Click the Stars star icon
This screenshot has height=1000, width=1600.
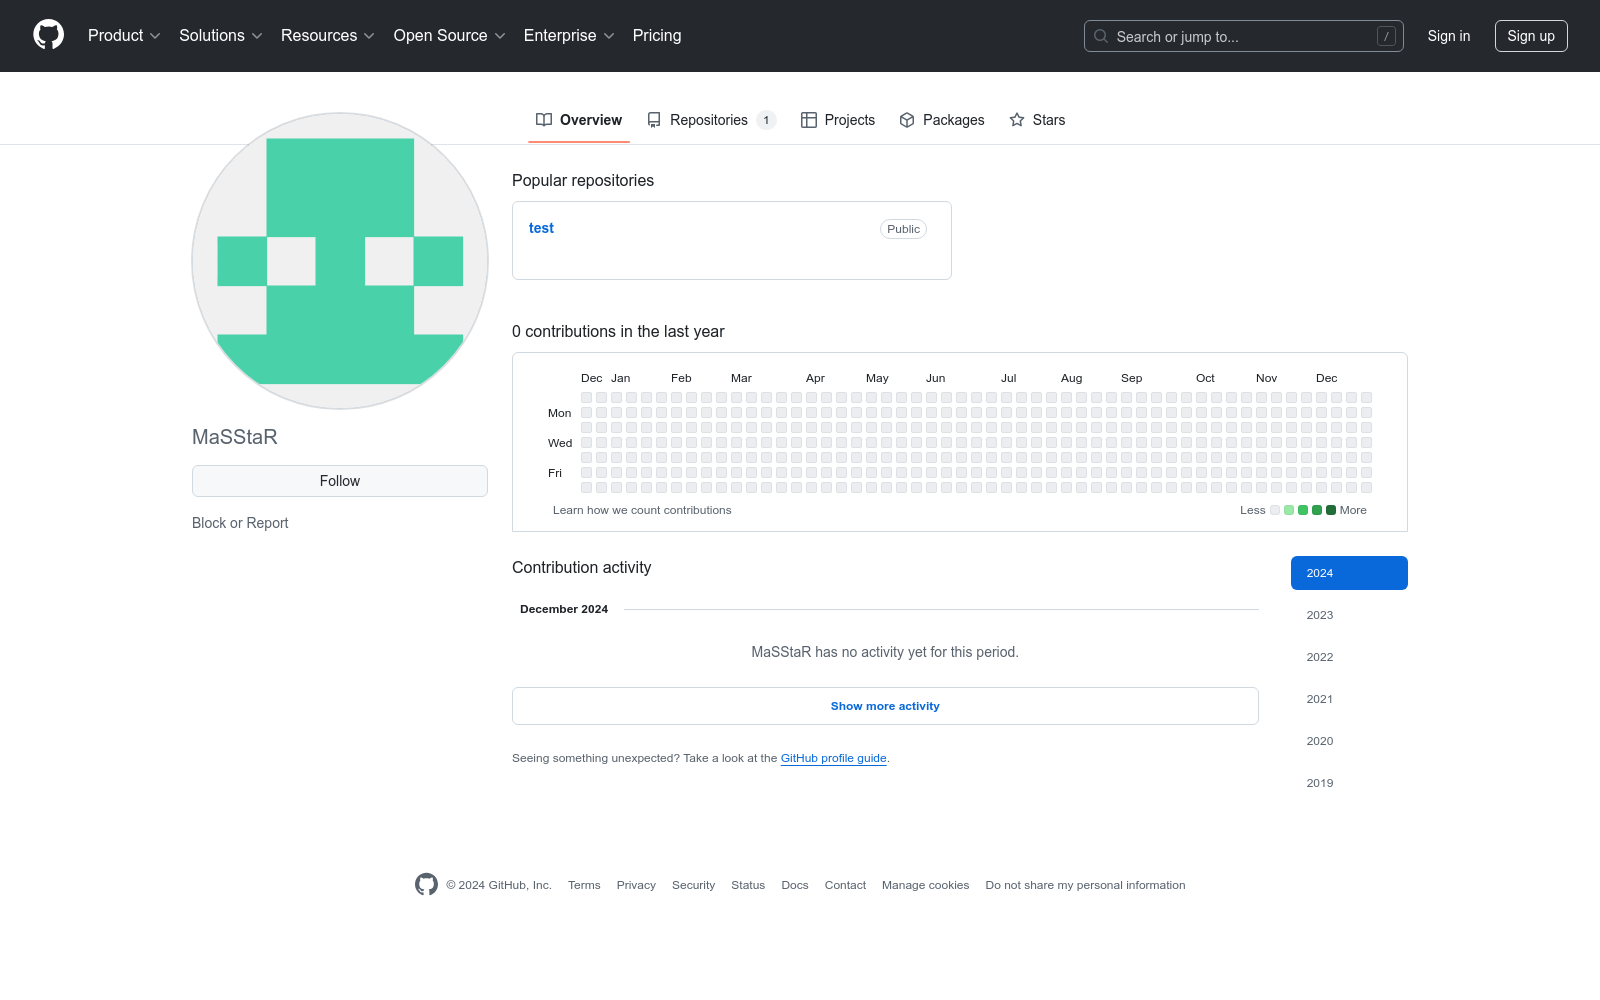pyautogui.click(x=1017, y=120)
